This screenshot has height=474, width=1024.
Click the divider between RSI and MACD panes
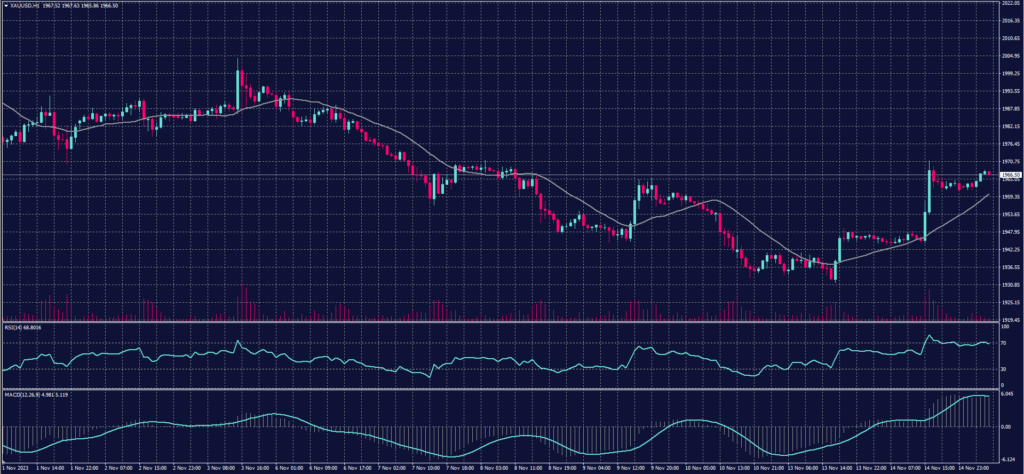[500, 388]
